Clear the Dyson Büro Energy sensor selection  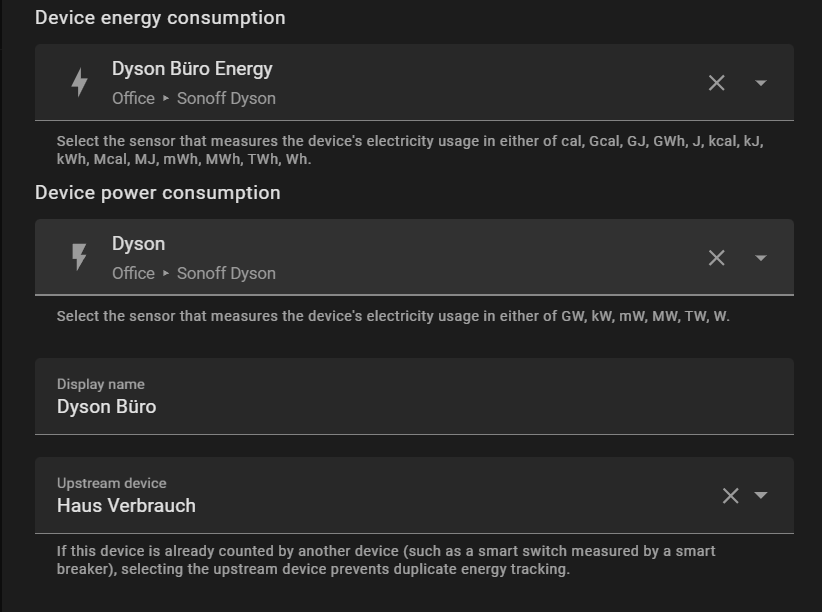pos(716,83)
